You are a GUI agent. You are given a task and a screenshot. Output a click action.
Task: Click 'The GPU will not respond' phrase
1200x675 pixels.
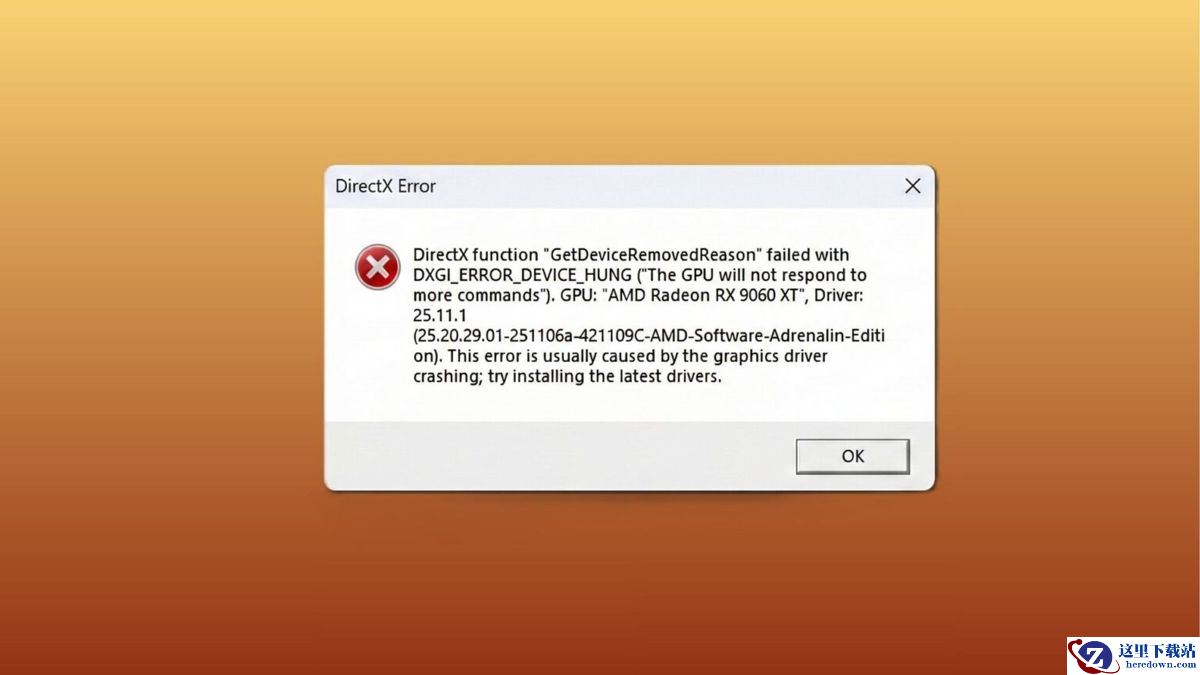[x=745, y=275]
